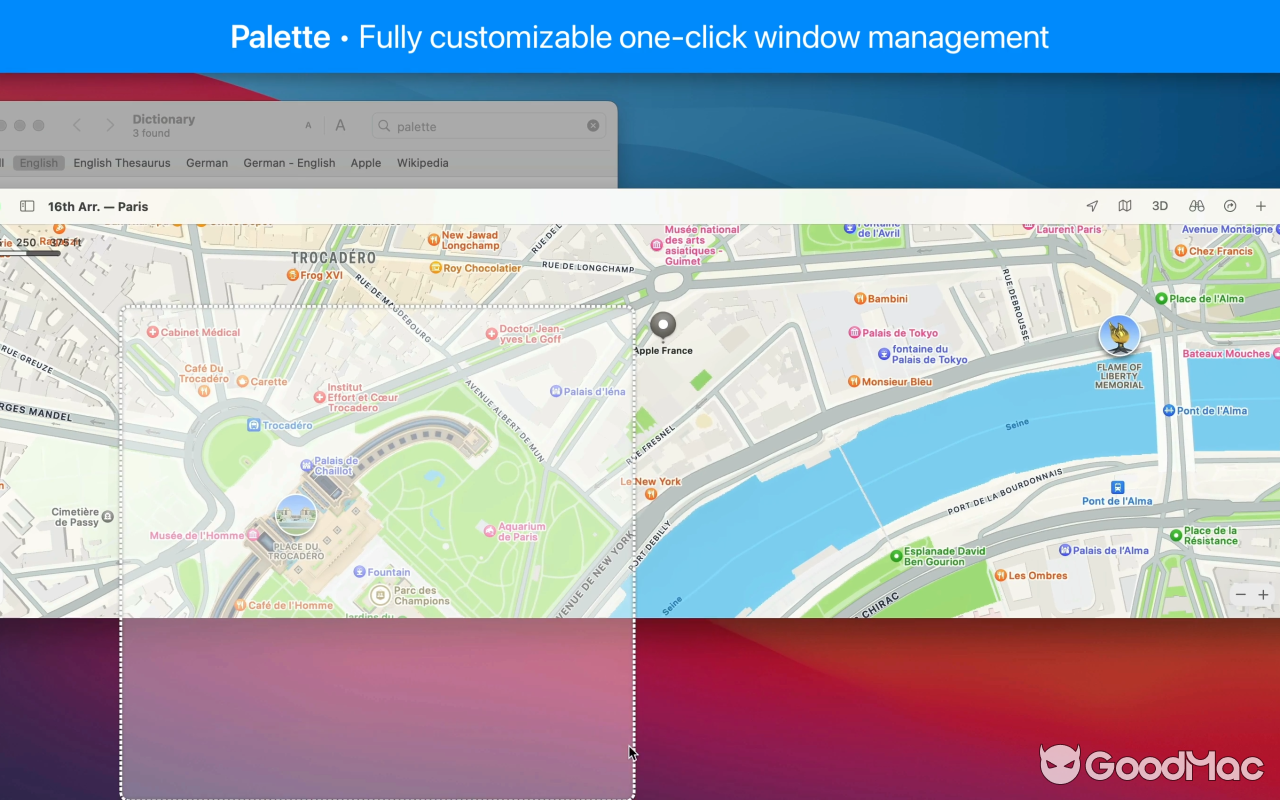Clear the Dictionary search field
1280x800 pixels.
(593, 126)
